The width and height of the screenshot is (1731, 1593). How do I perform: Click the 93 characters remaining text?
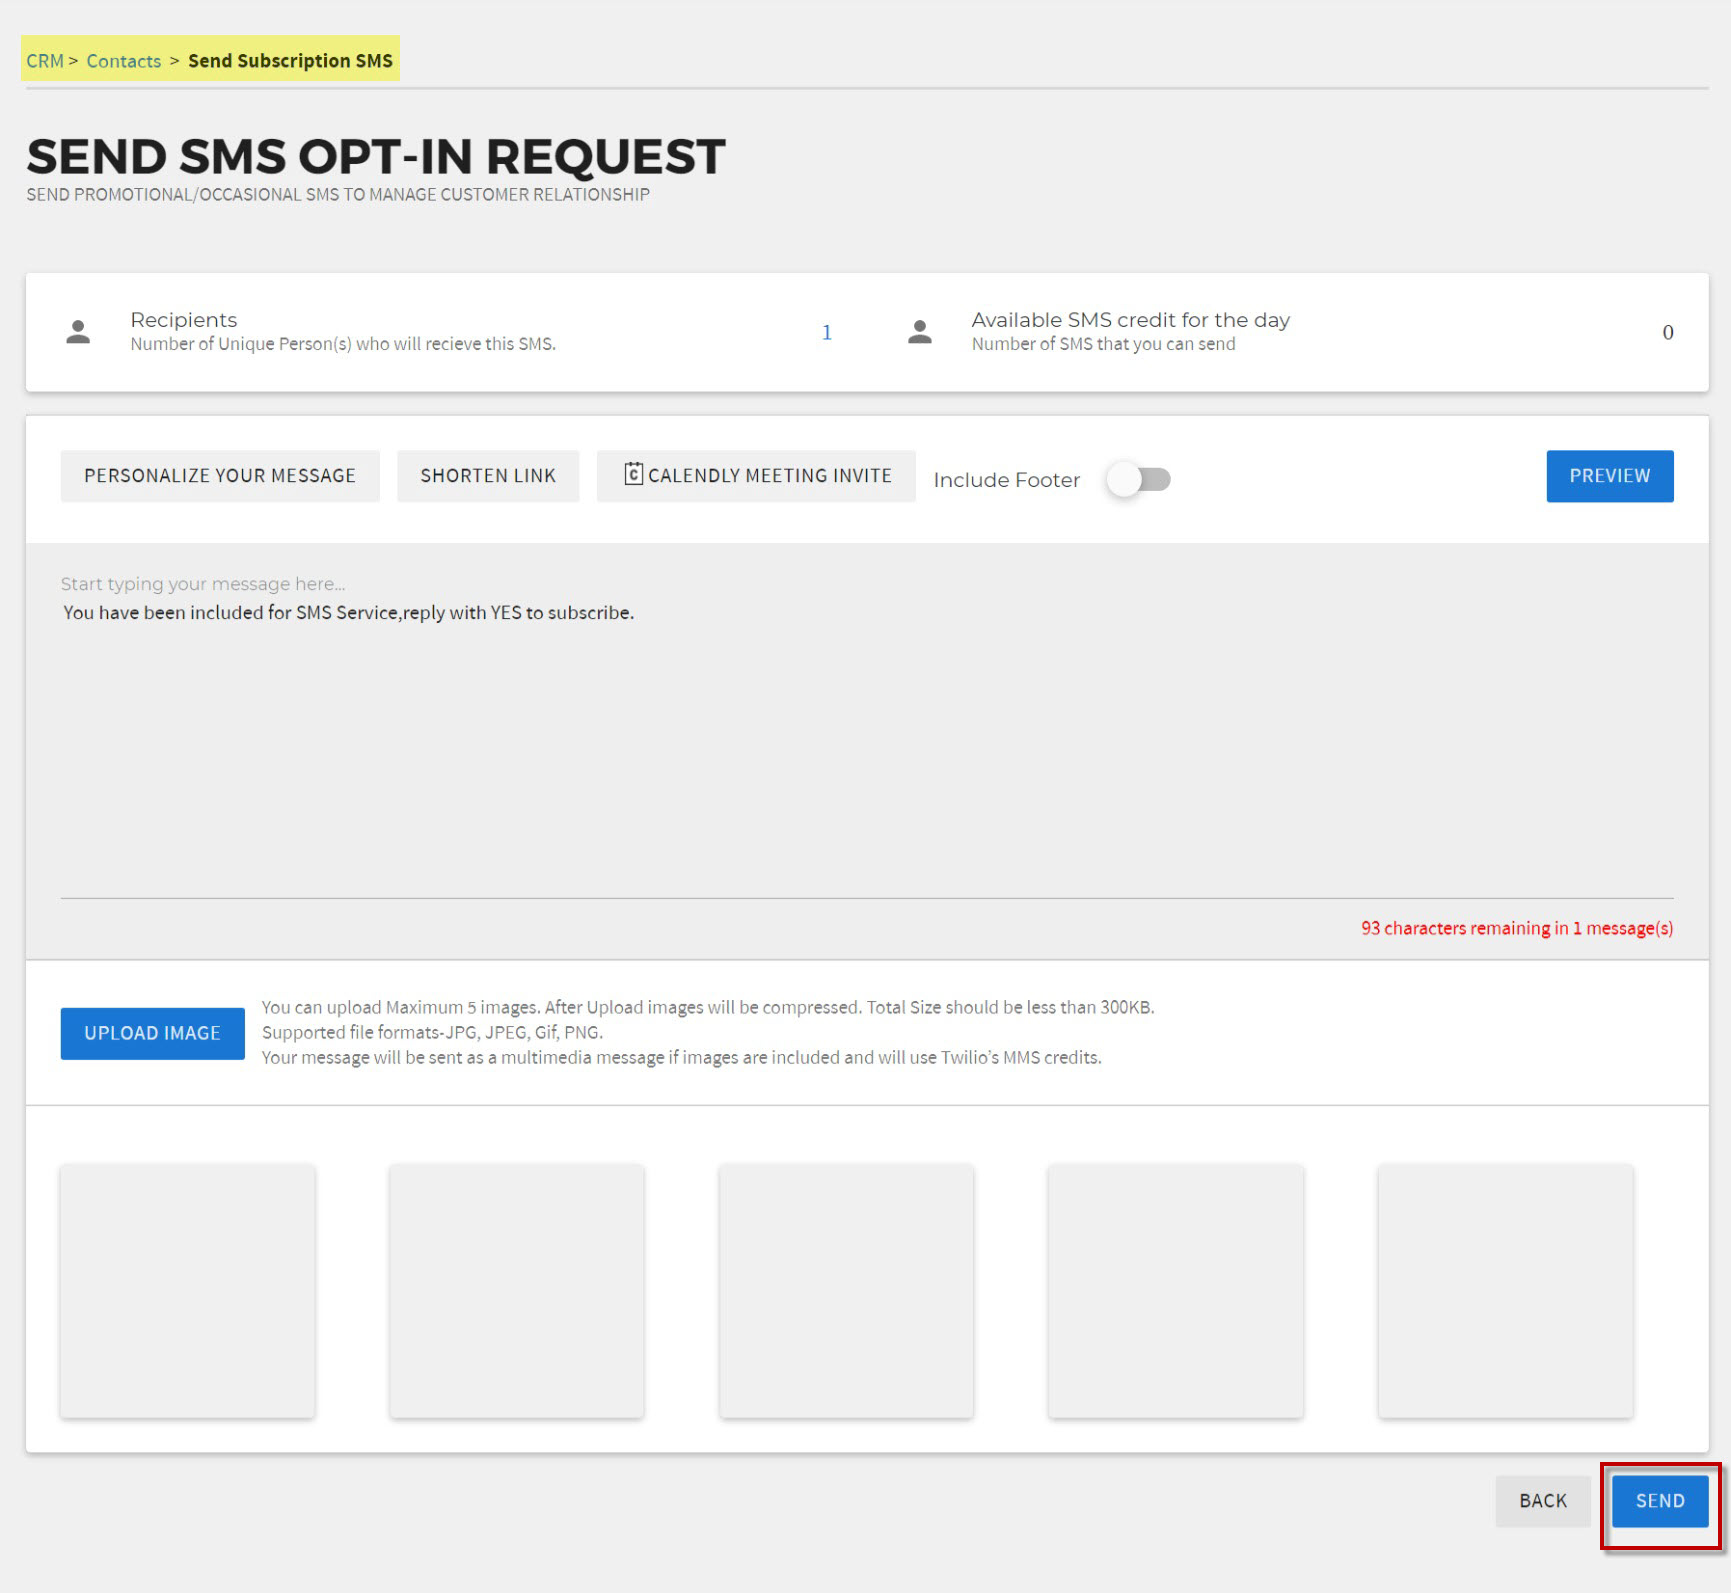[1517, 928]
